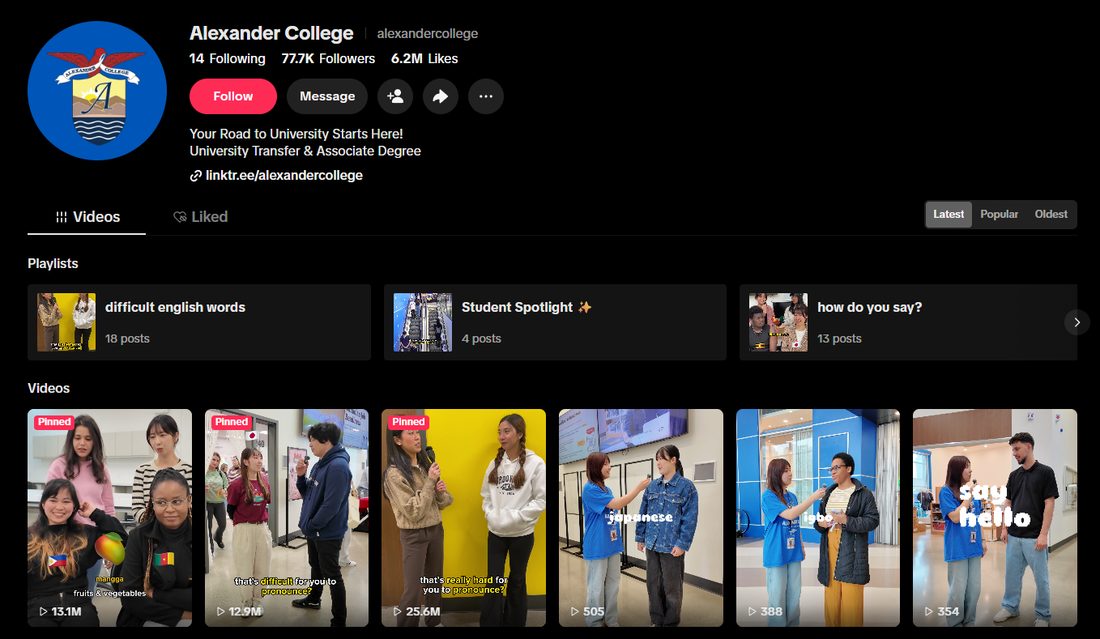Click the play icon beside 388 count
The image size is (1100, 639).
[x=751, y=612]
